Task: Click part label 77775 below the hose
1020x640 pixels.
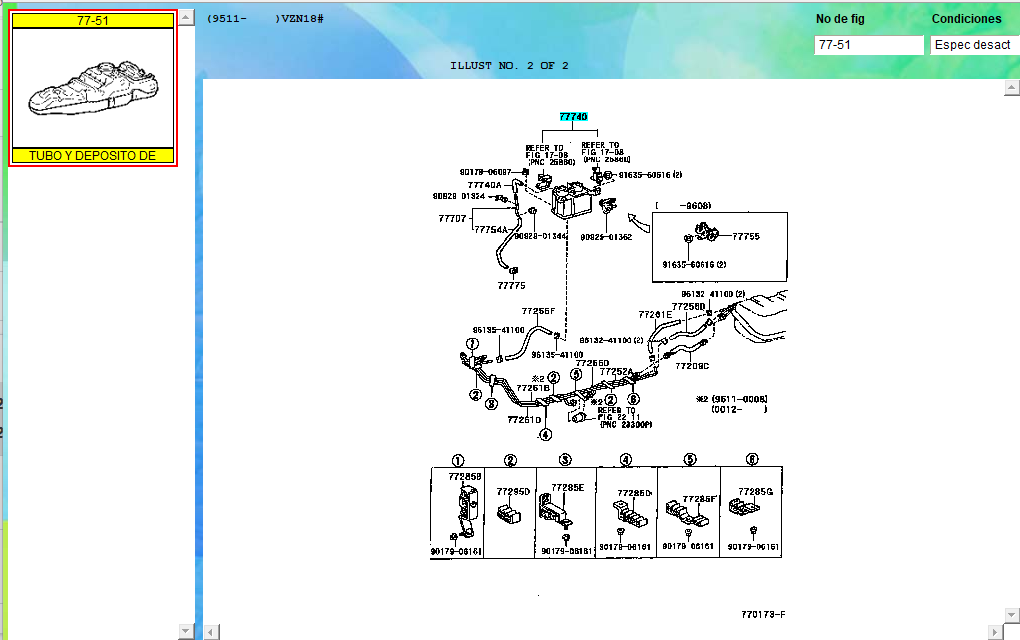Action: (511, 285)
